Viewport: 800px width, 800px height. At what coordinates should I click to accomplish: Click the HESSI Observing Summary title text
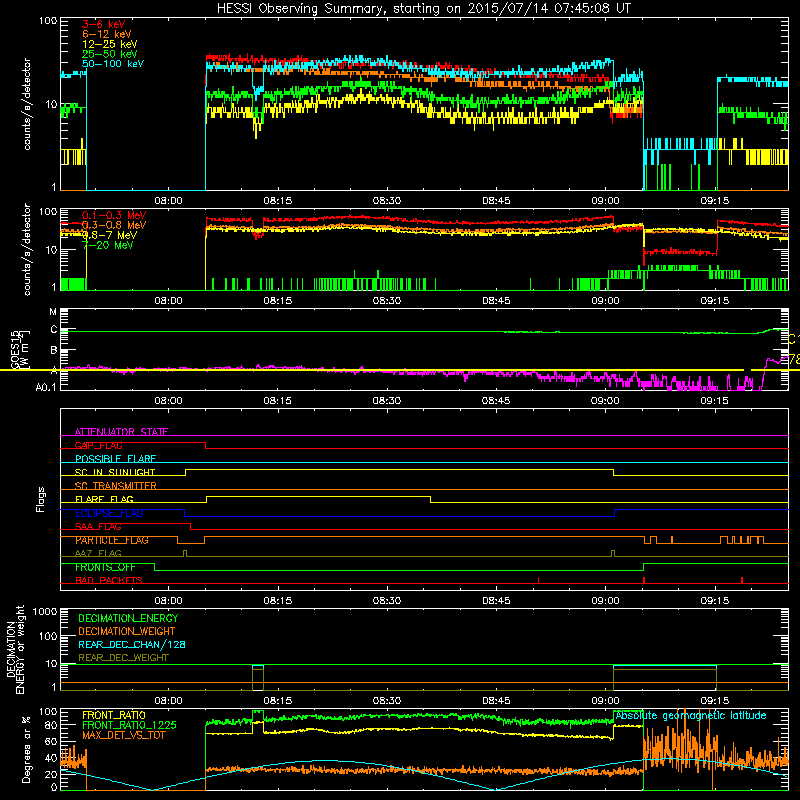point(424,9)
